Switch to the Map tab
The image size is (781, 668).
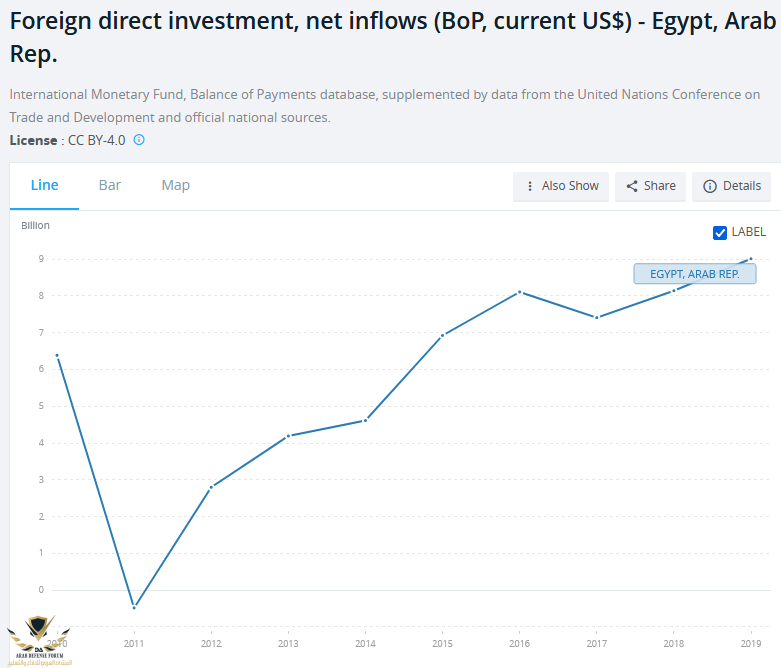pyautogui.click(x=175, y=185)
